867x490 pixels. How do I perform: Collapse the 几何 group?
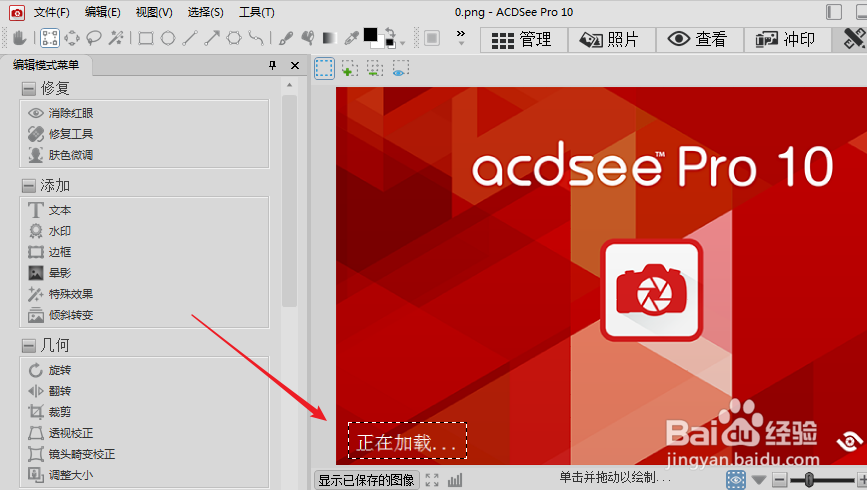[x=28, y=346]
